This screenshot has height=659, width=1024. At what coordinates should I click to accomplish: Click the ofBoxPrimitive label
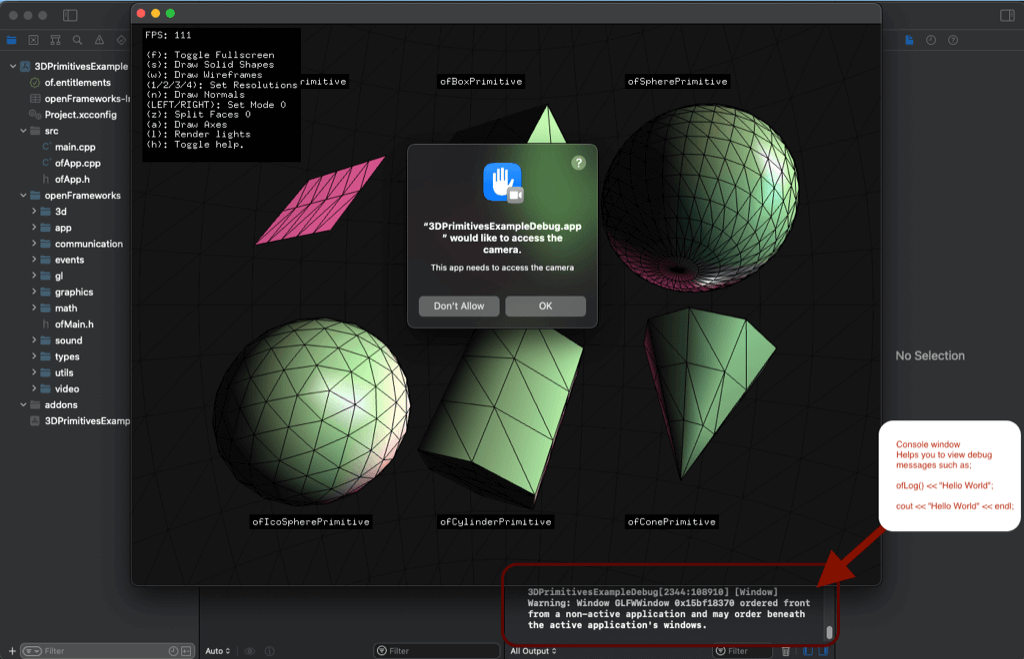pos(481,82)
